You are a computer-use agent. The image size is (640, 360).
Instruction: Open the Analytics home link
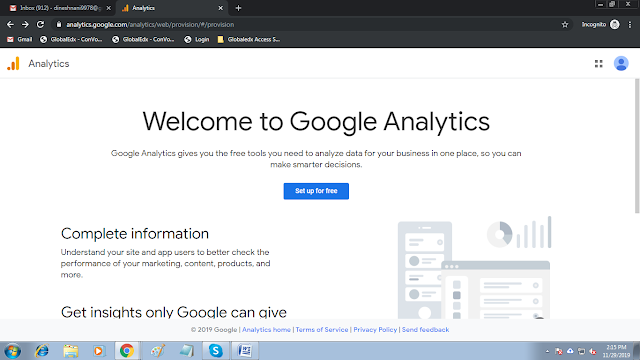point(267,330)
